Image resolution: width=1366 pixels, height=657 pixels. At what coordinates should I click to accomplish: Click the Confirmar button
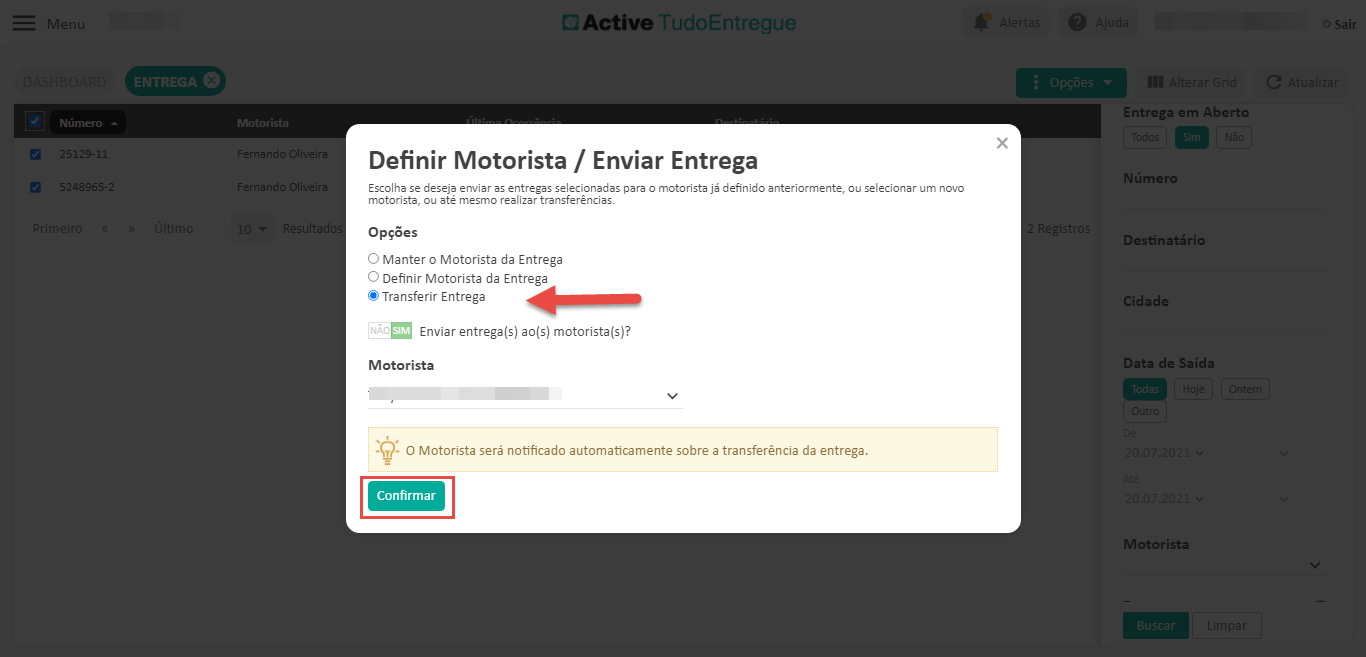coord(406,496)
